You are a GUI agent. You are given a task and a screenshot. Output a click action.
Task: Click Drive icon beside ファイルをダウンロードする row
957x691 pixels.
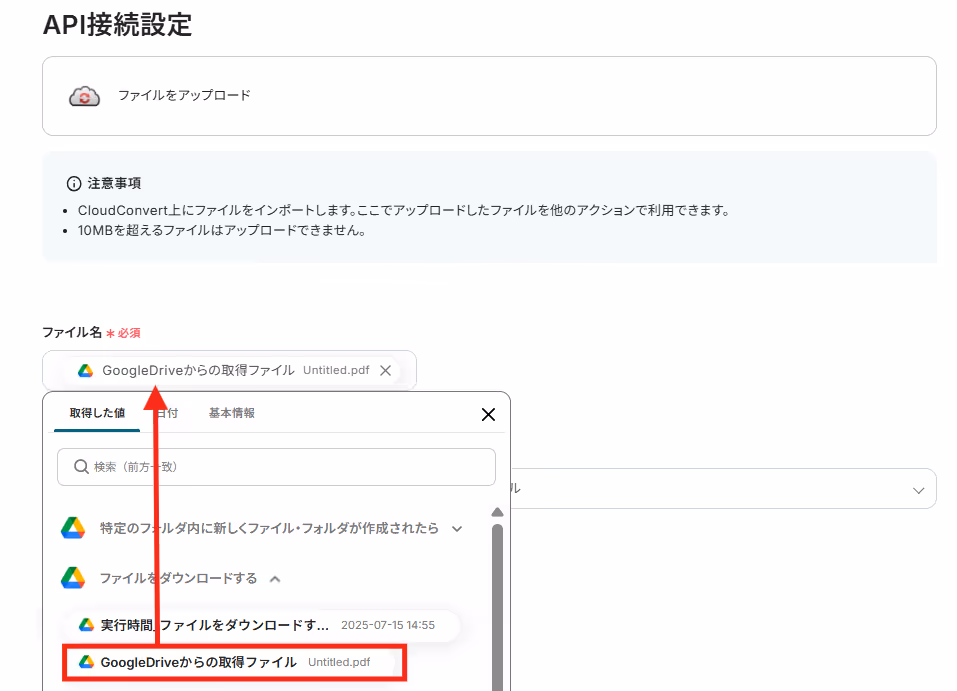[x=73, y=577]
